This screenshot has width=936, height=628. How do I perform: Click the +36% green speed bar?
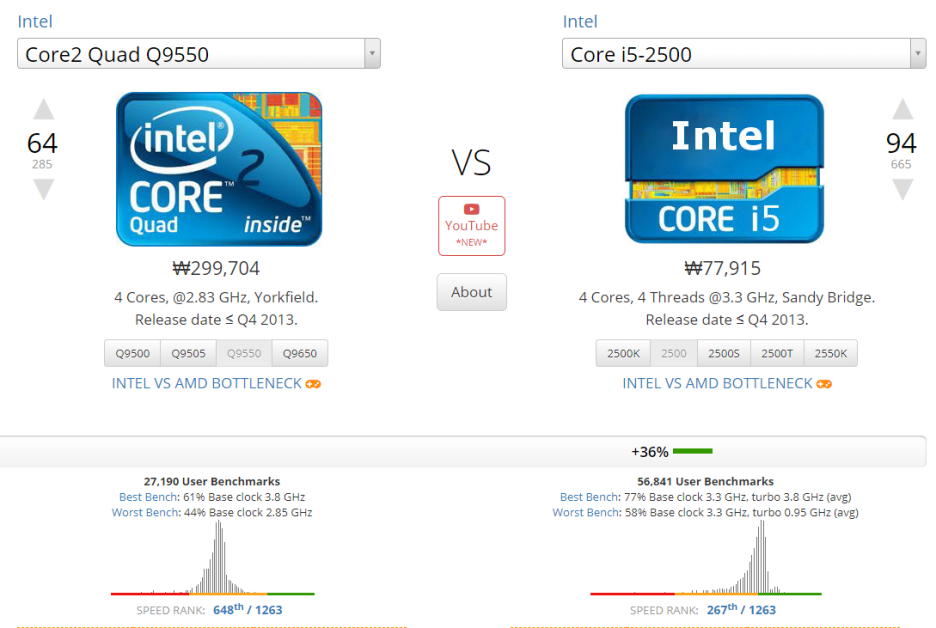click(692, 451)
